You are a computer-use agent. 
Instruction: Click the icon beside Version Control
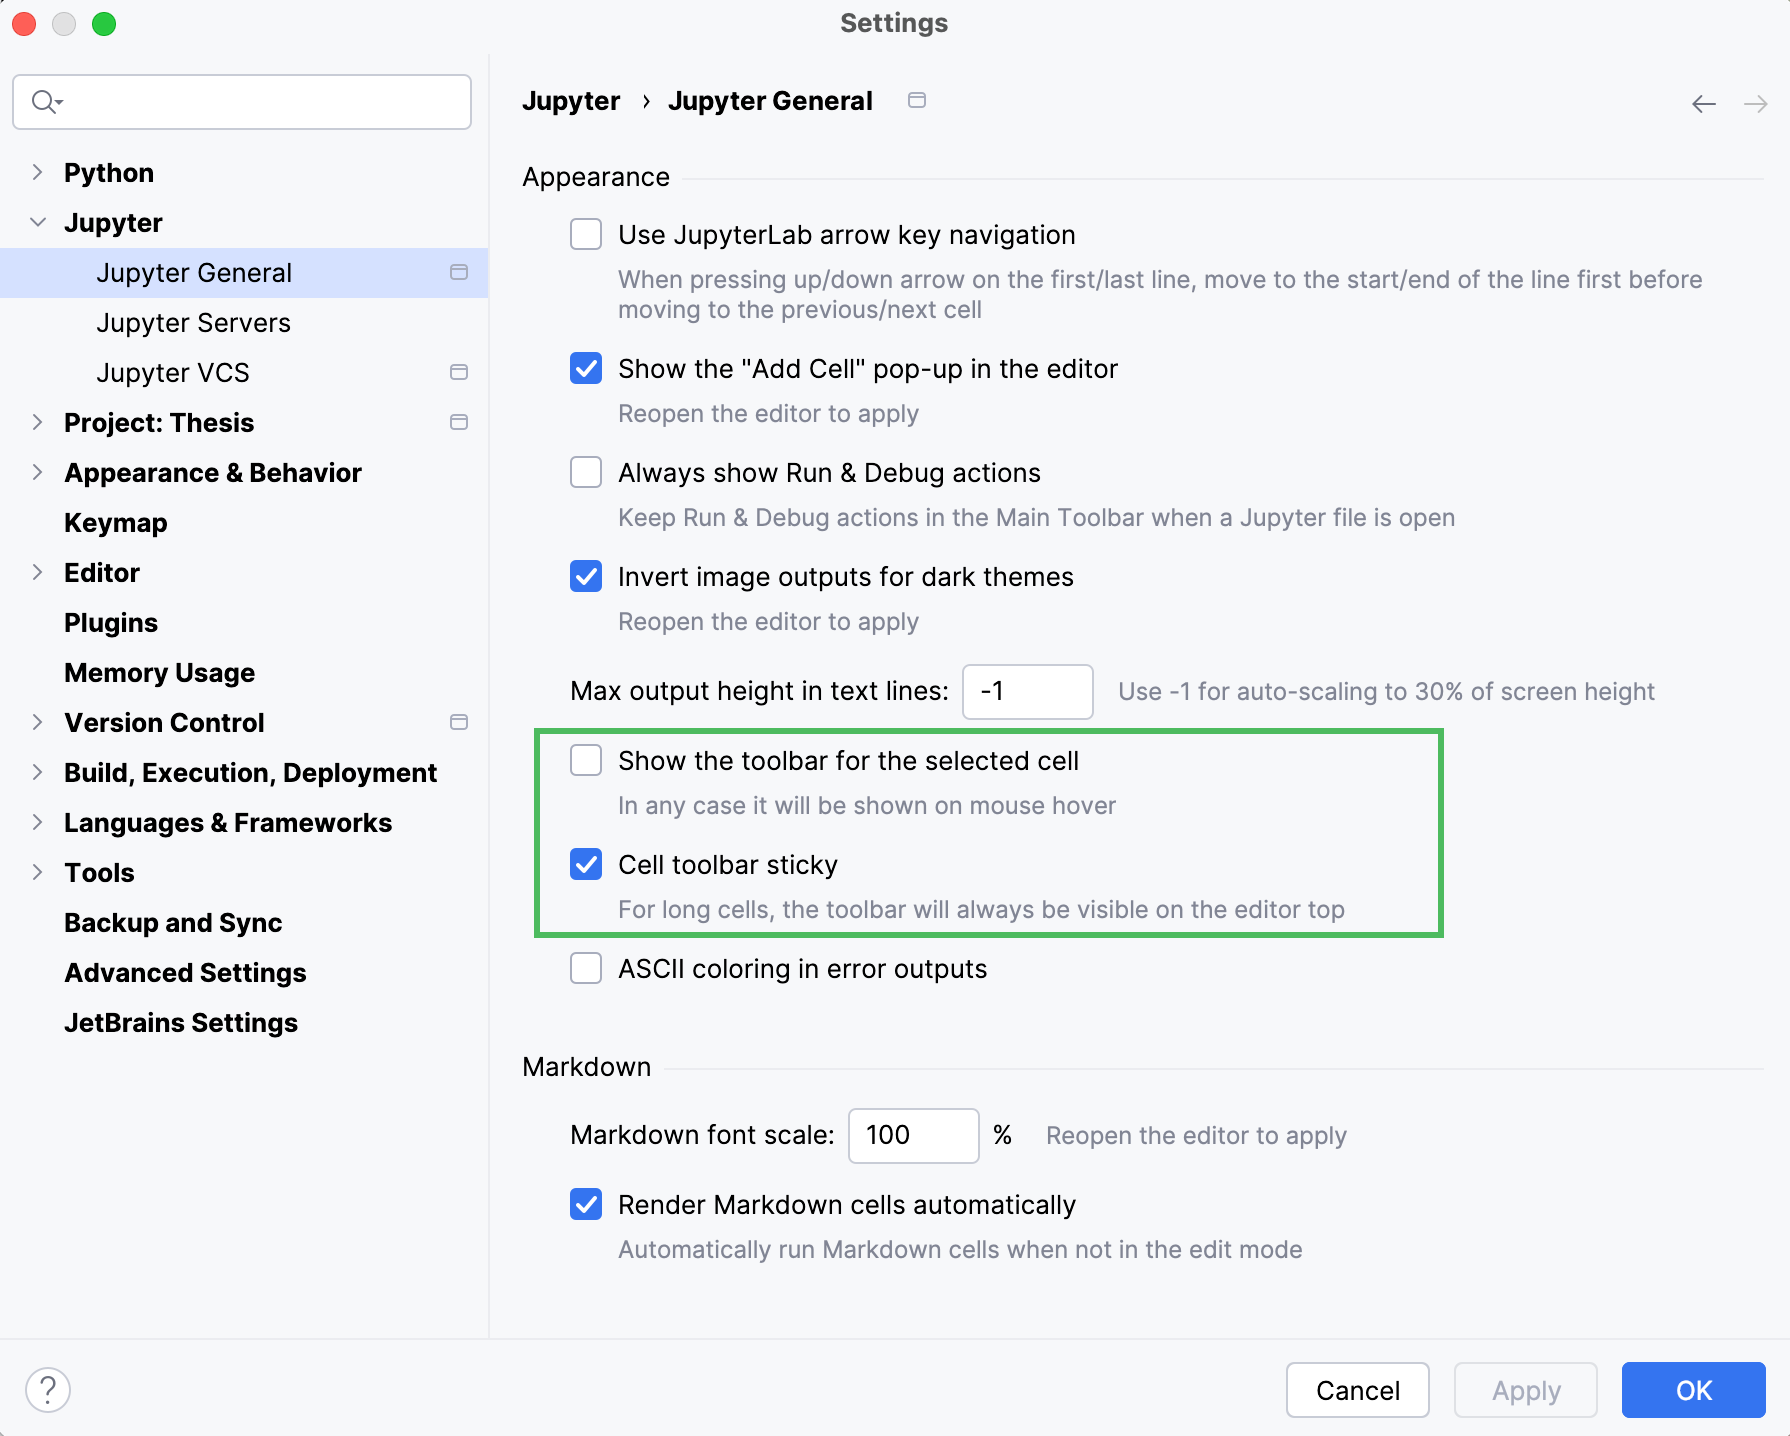pos(459,722)
